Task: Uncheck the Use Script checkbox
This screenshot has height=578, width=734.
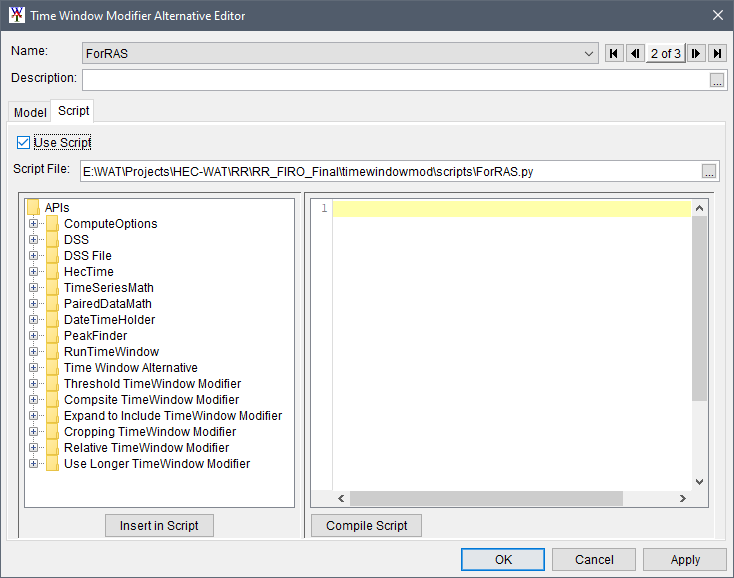Action: click(x=24, y=143)
